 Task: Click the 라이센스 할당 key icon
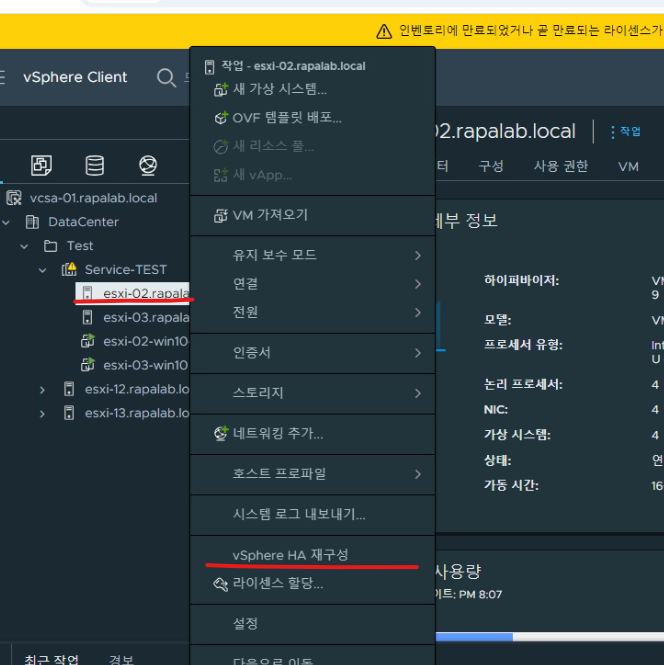click(220, 584)
